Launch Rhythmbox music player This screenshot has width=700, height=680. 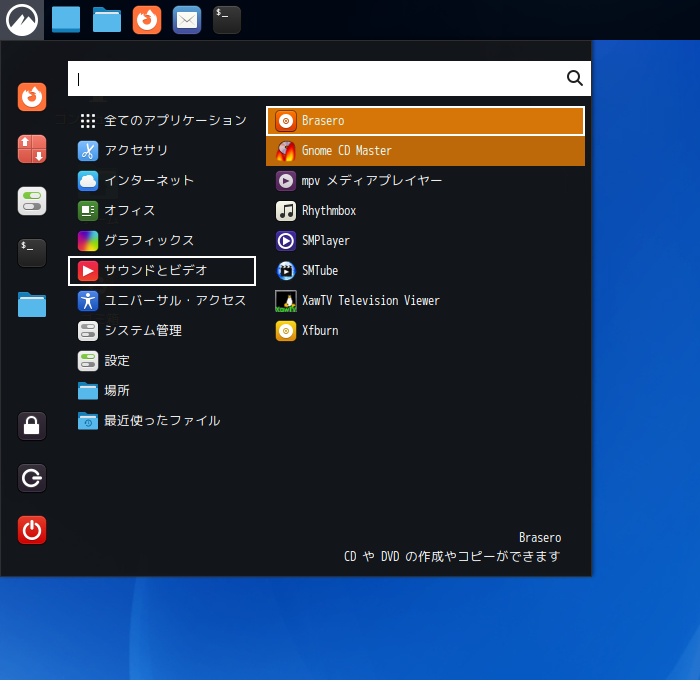(x=425, y=211)
